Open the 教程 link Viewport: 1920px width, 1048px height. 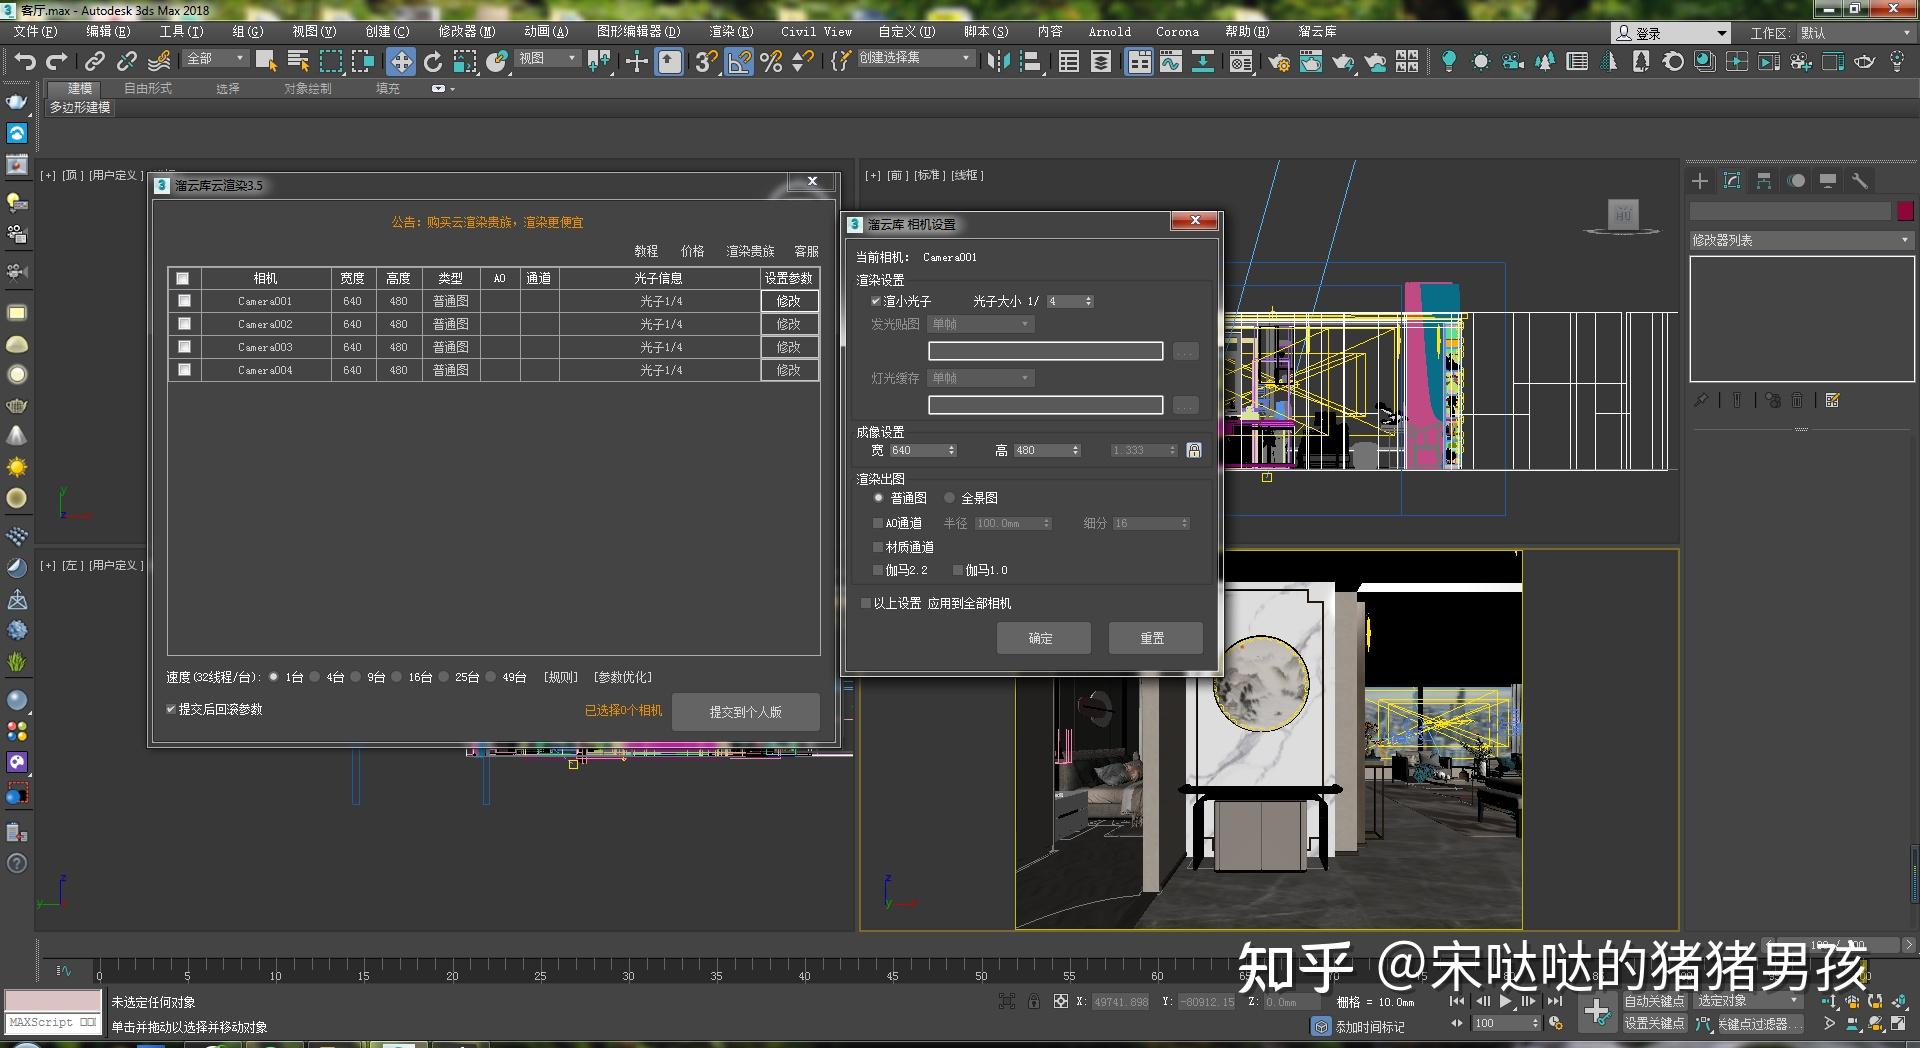pos(646,251)
